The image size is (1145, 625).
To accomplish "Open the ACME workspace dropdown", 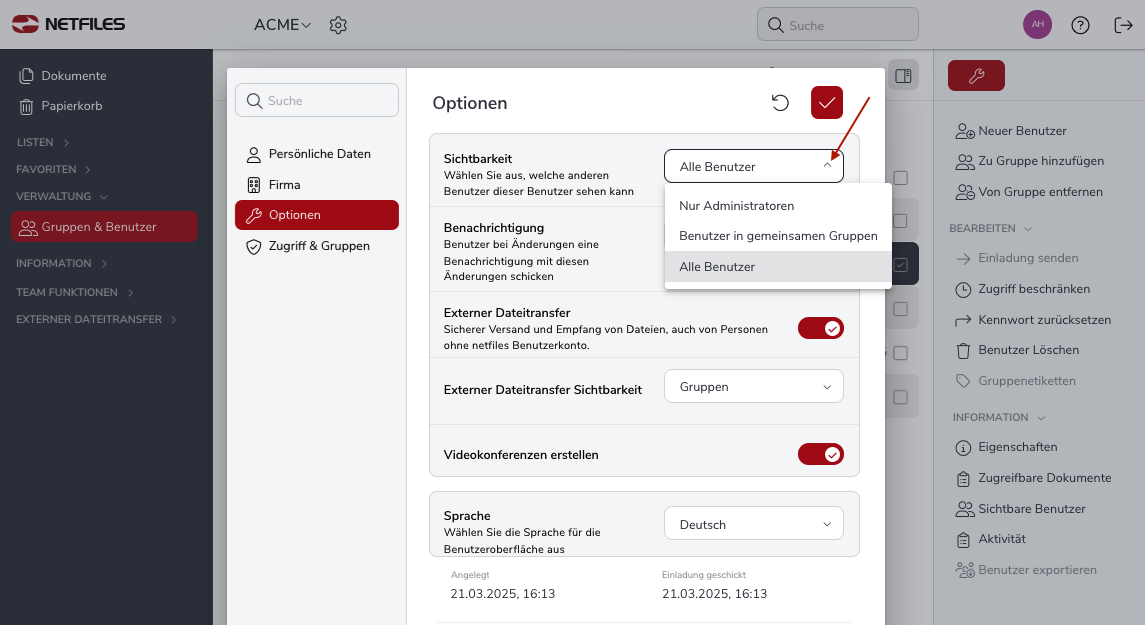I will coord(283,25).
